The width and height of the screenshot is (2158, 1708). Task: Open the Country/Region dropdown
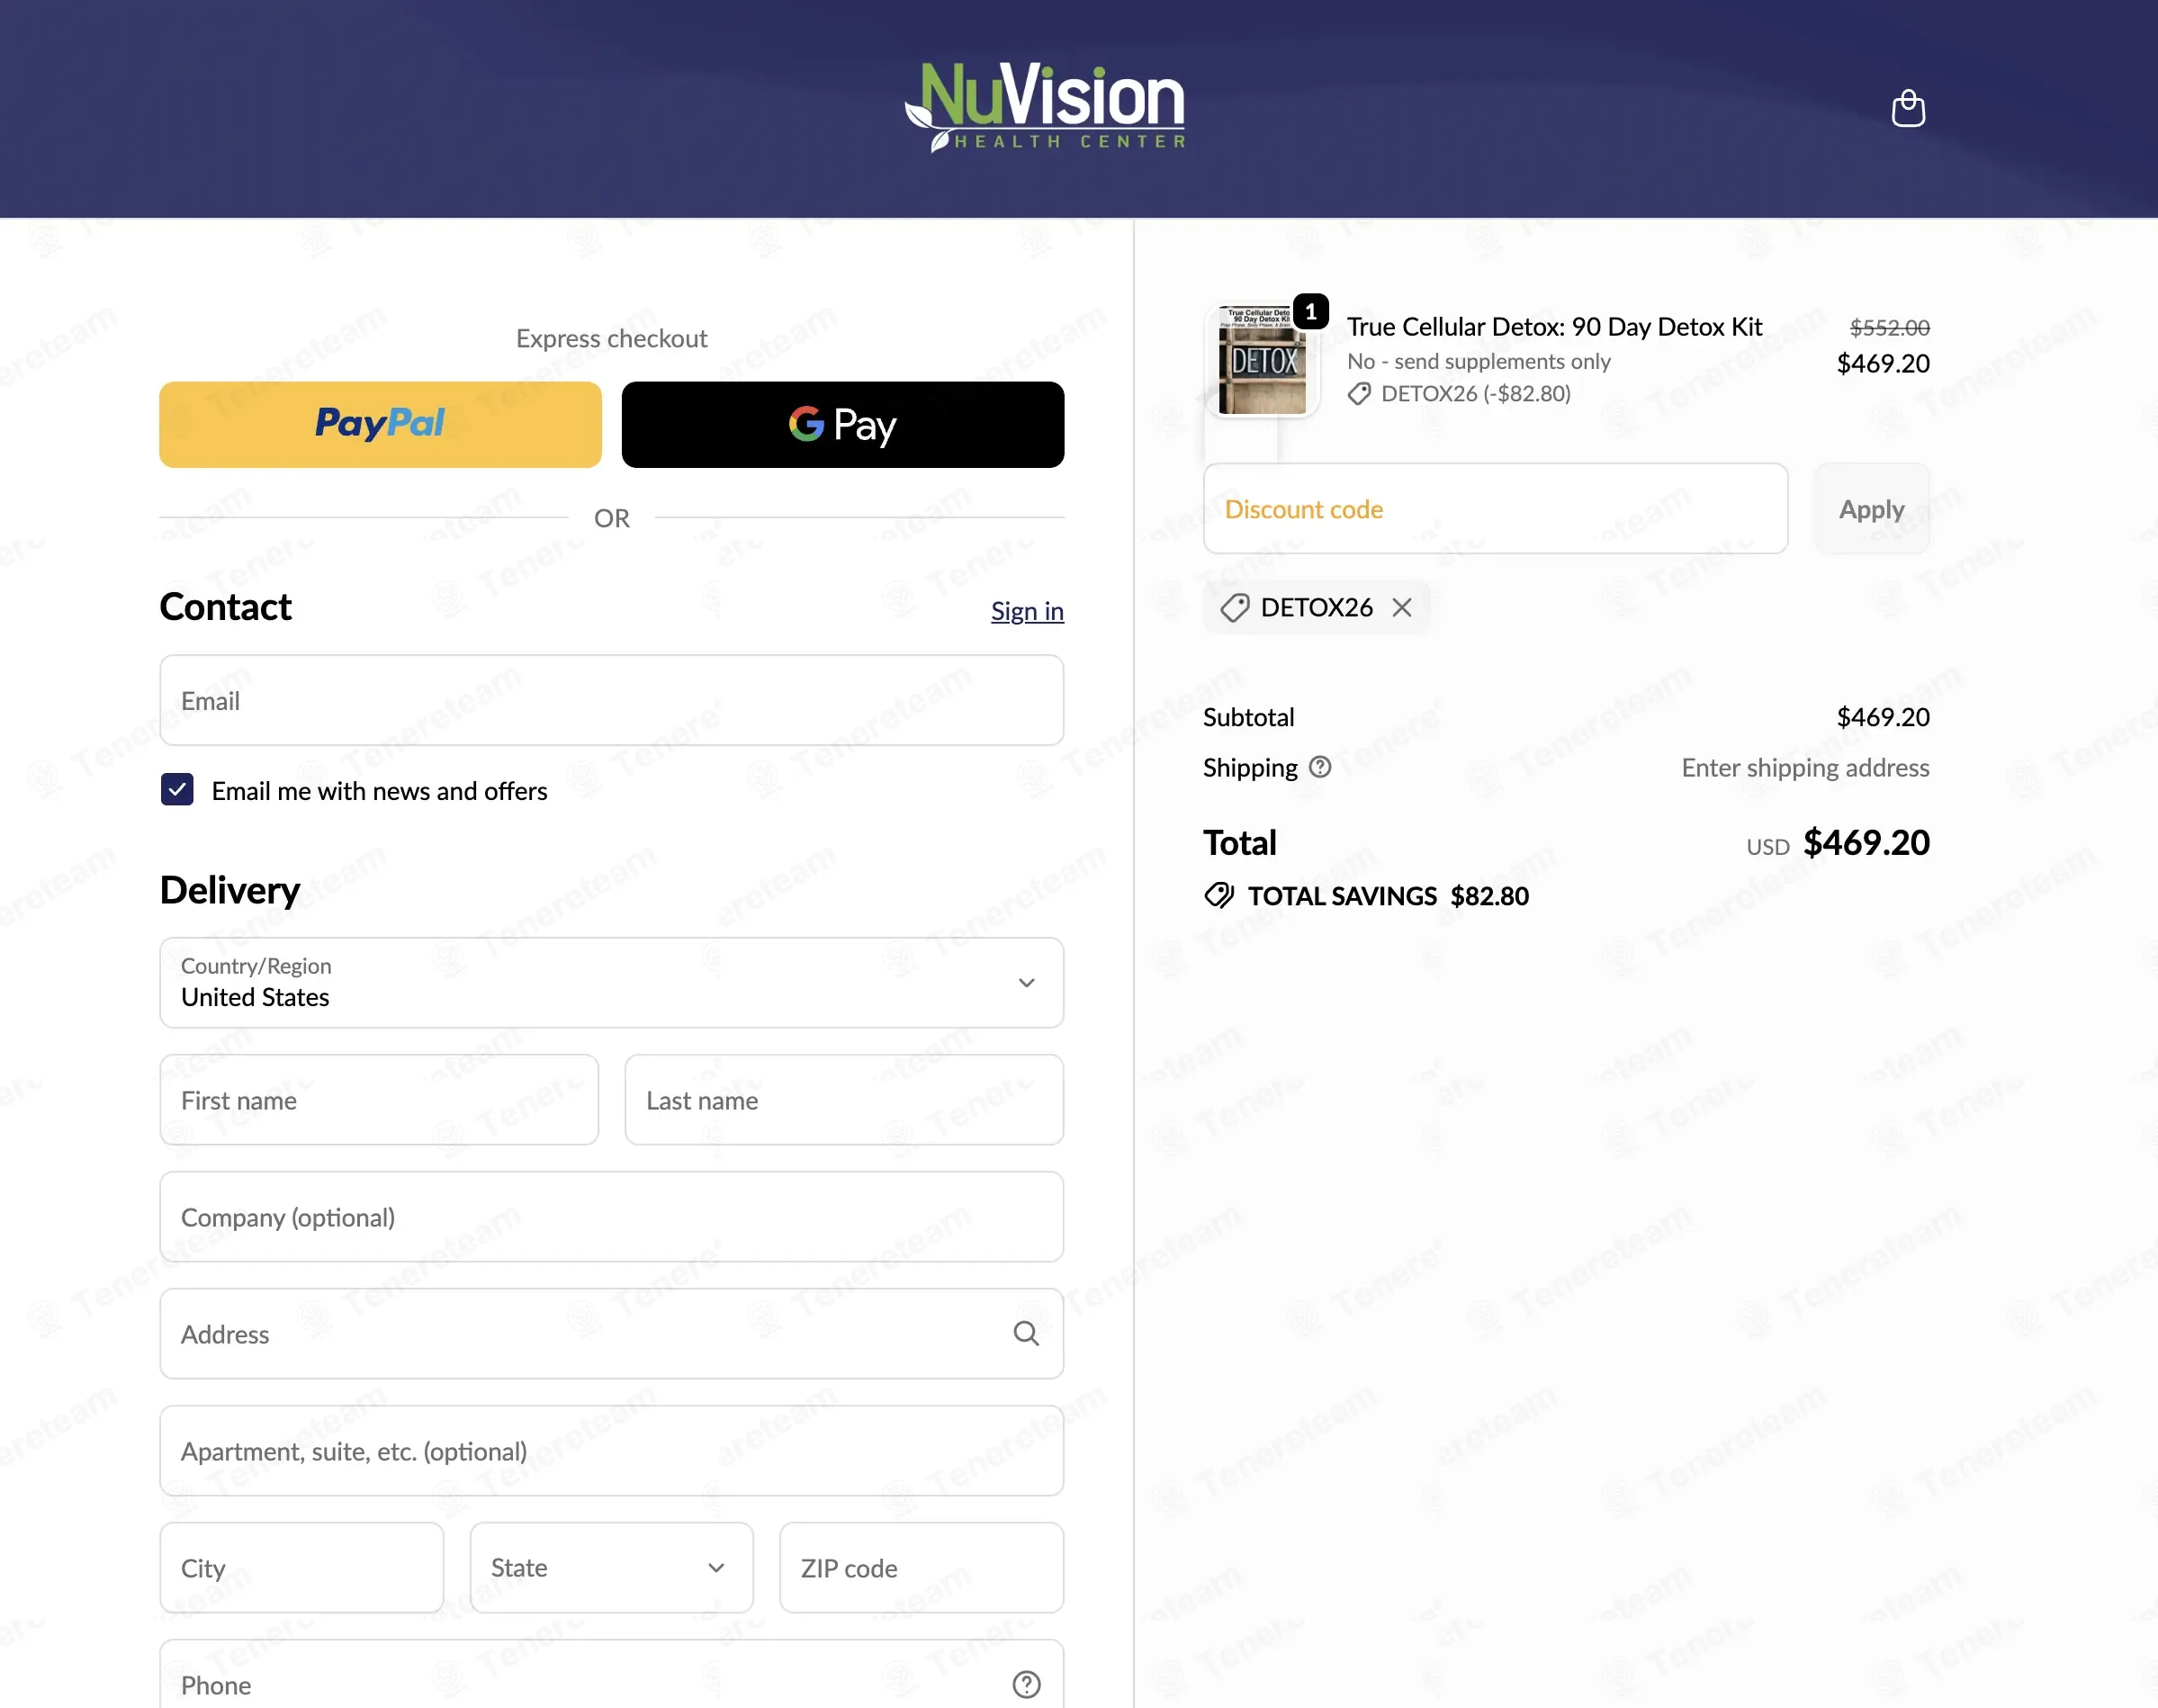click(x=612, y=982)
